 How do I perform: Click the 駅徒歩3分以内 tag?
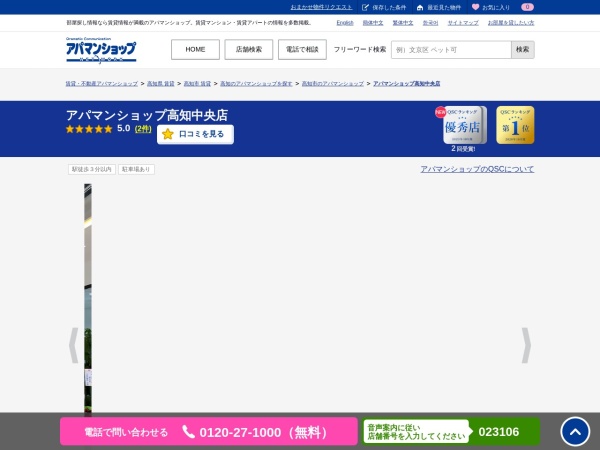pyautogui.click(x=92, y=169)
